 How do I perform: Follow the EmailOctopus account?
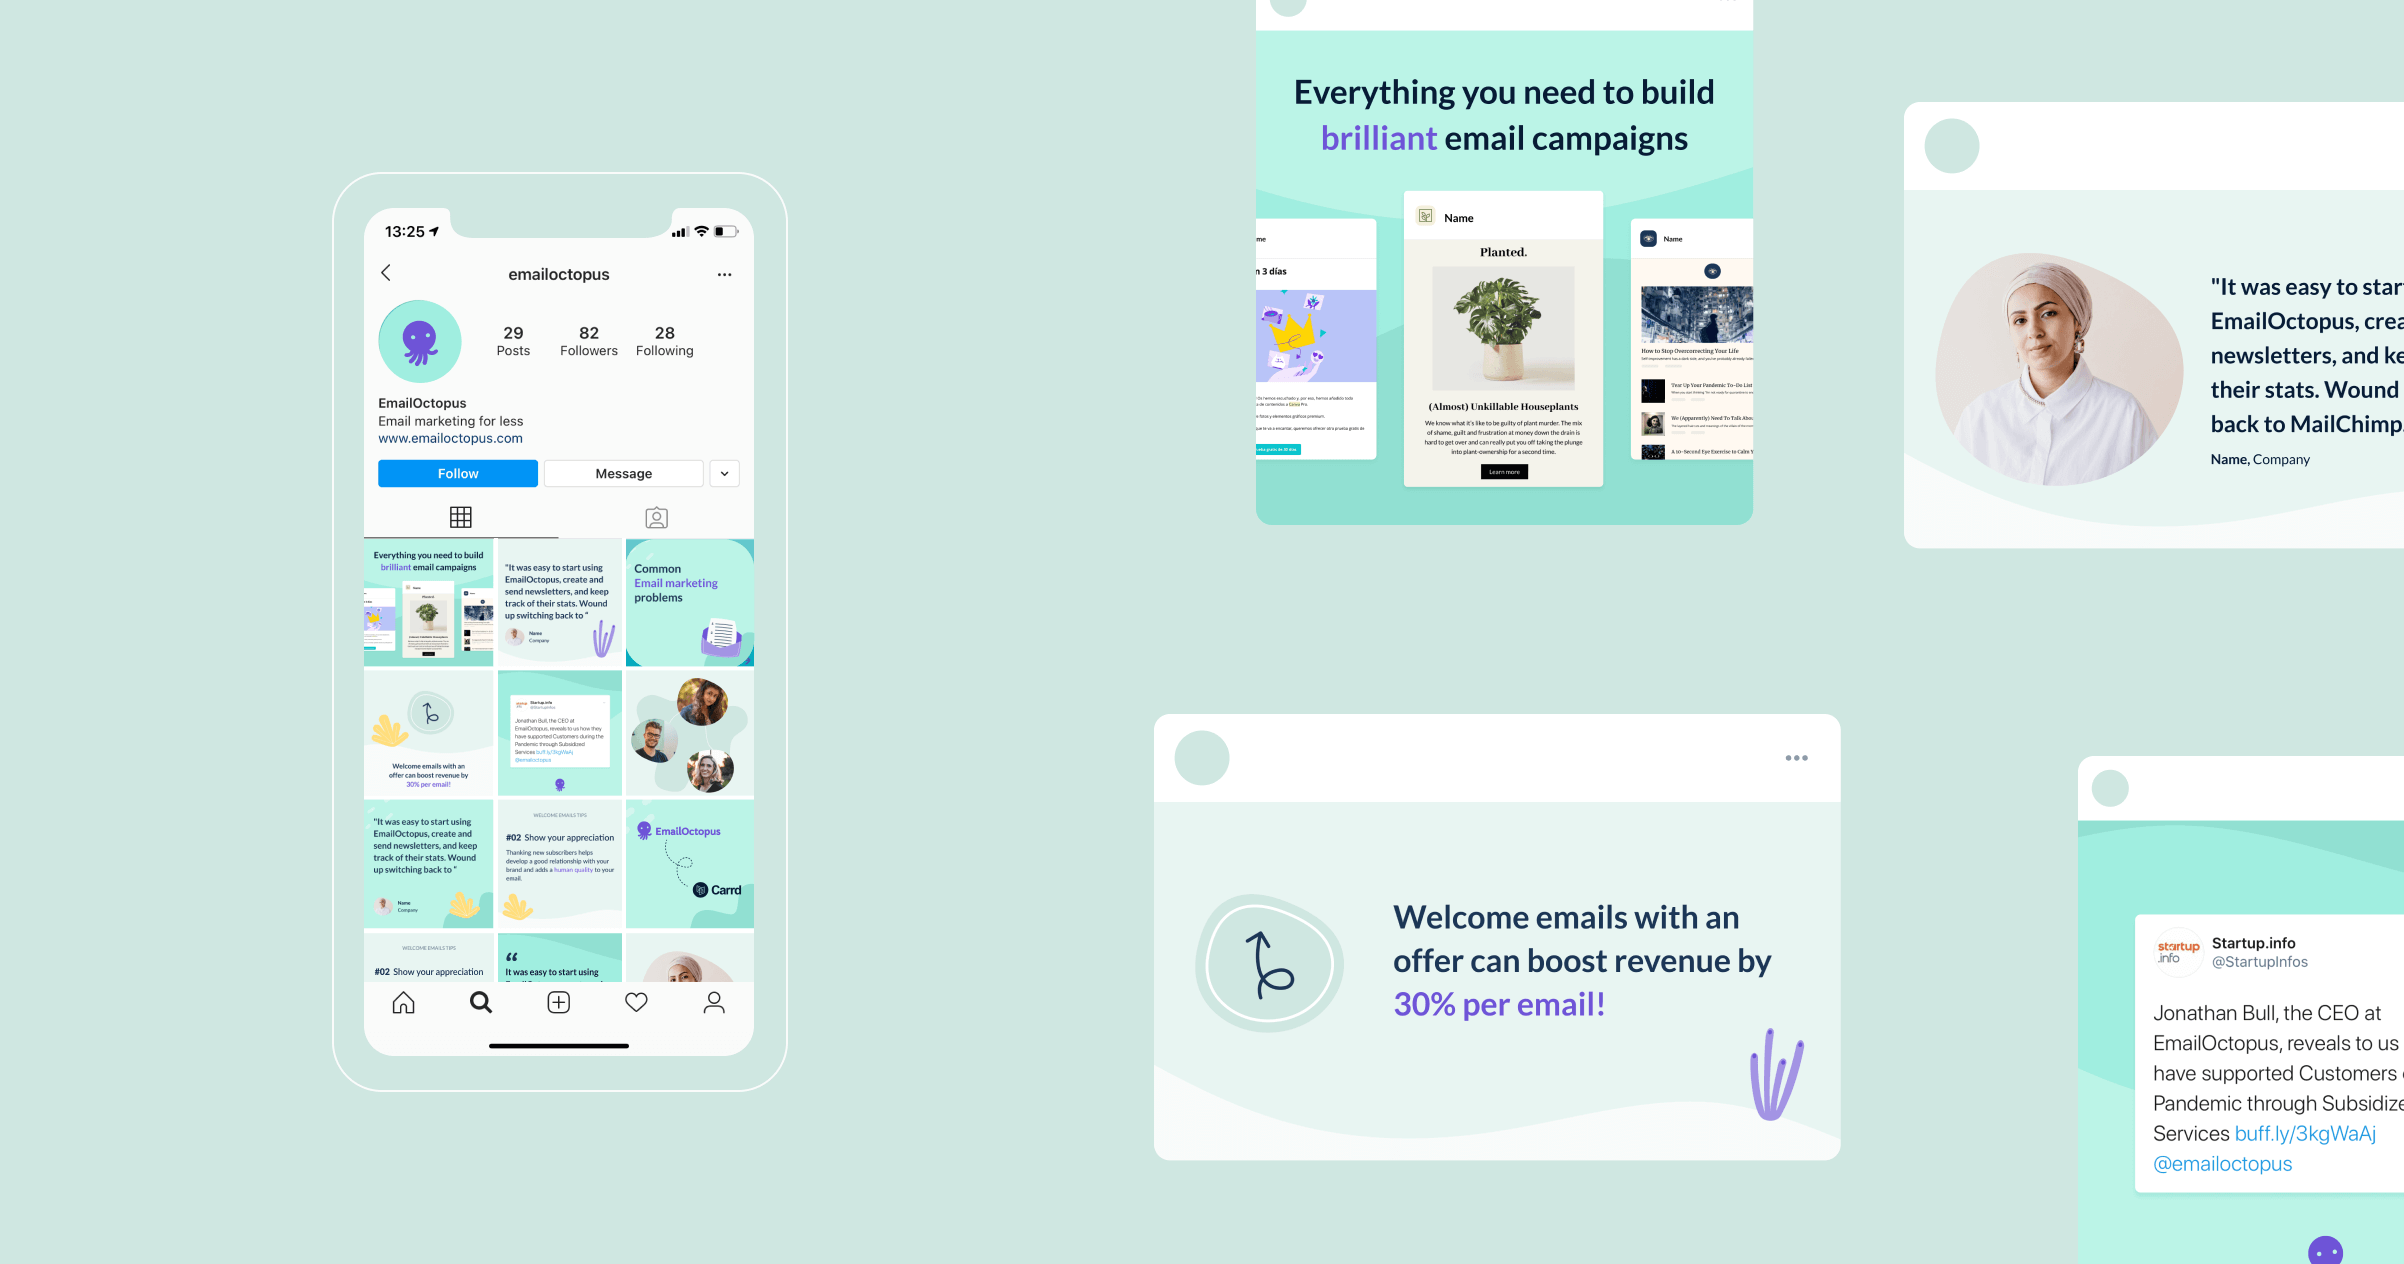pos(458,472)
